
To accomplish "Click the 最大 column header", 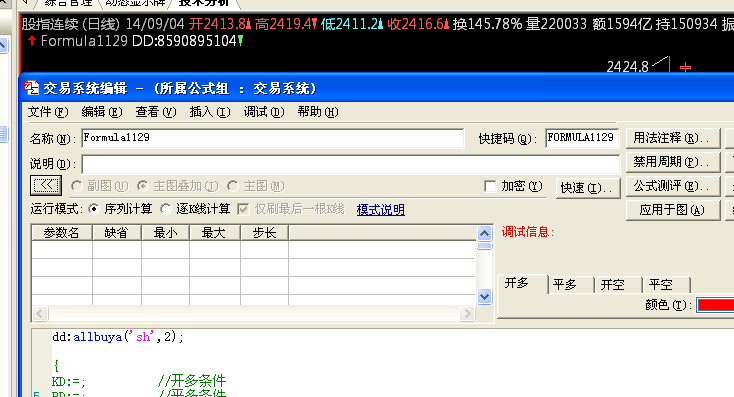I will (215, 233).
